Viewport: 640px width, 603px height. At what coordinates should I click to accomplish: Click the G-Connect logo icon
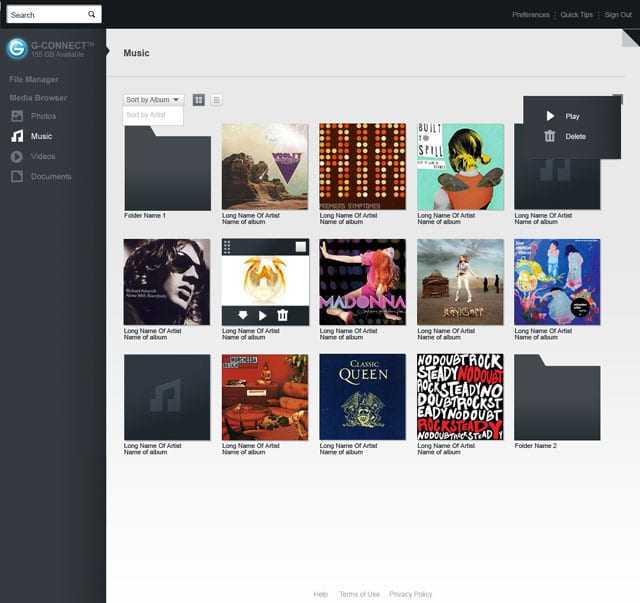coord(16,49)
